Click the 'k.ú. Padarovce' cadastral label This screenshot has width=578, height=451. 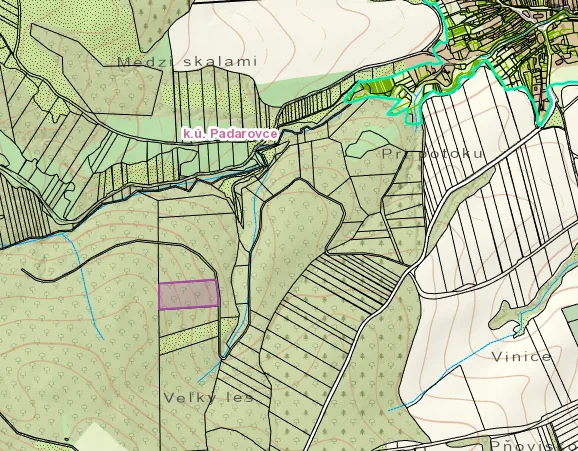(230, 134)
